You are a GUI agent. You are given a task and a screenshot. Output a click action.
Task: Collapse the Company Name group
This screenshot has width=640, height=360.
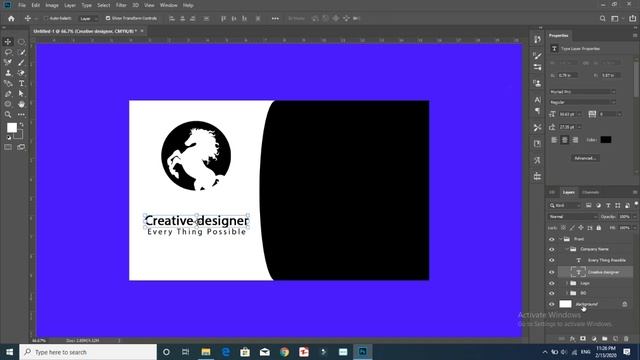coord(567,249)
